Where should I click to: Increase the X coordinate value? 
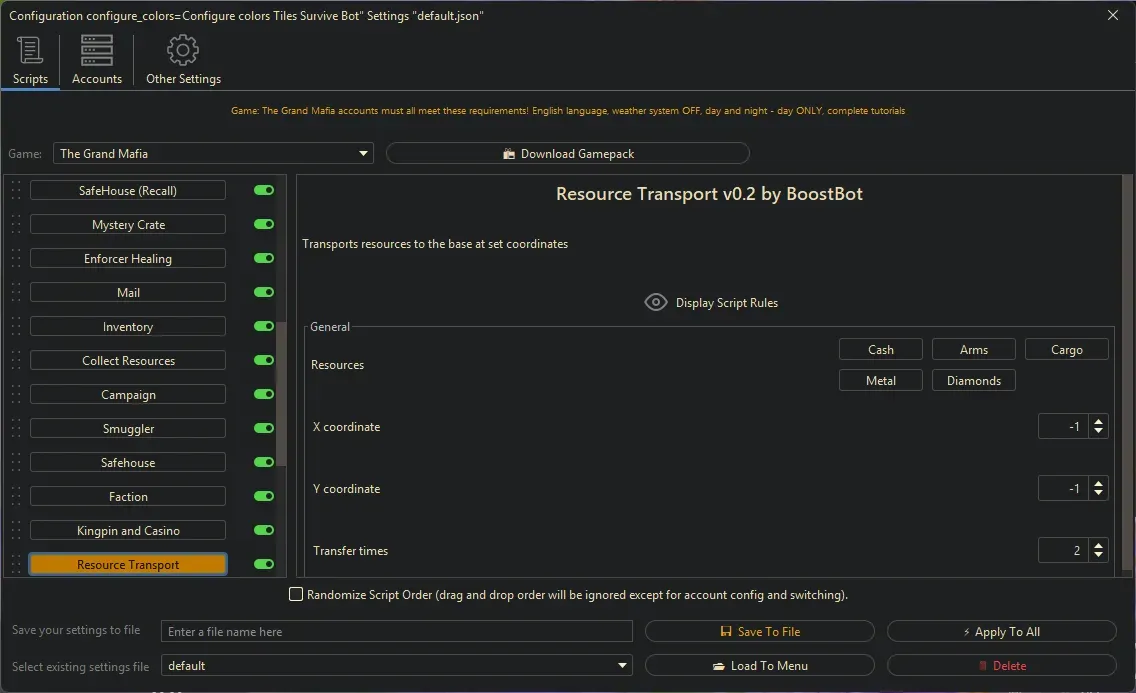[1098, 421]
